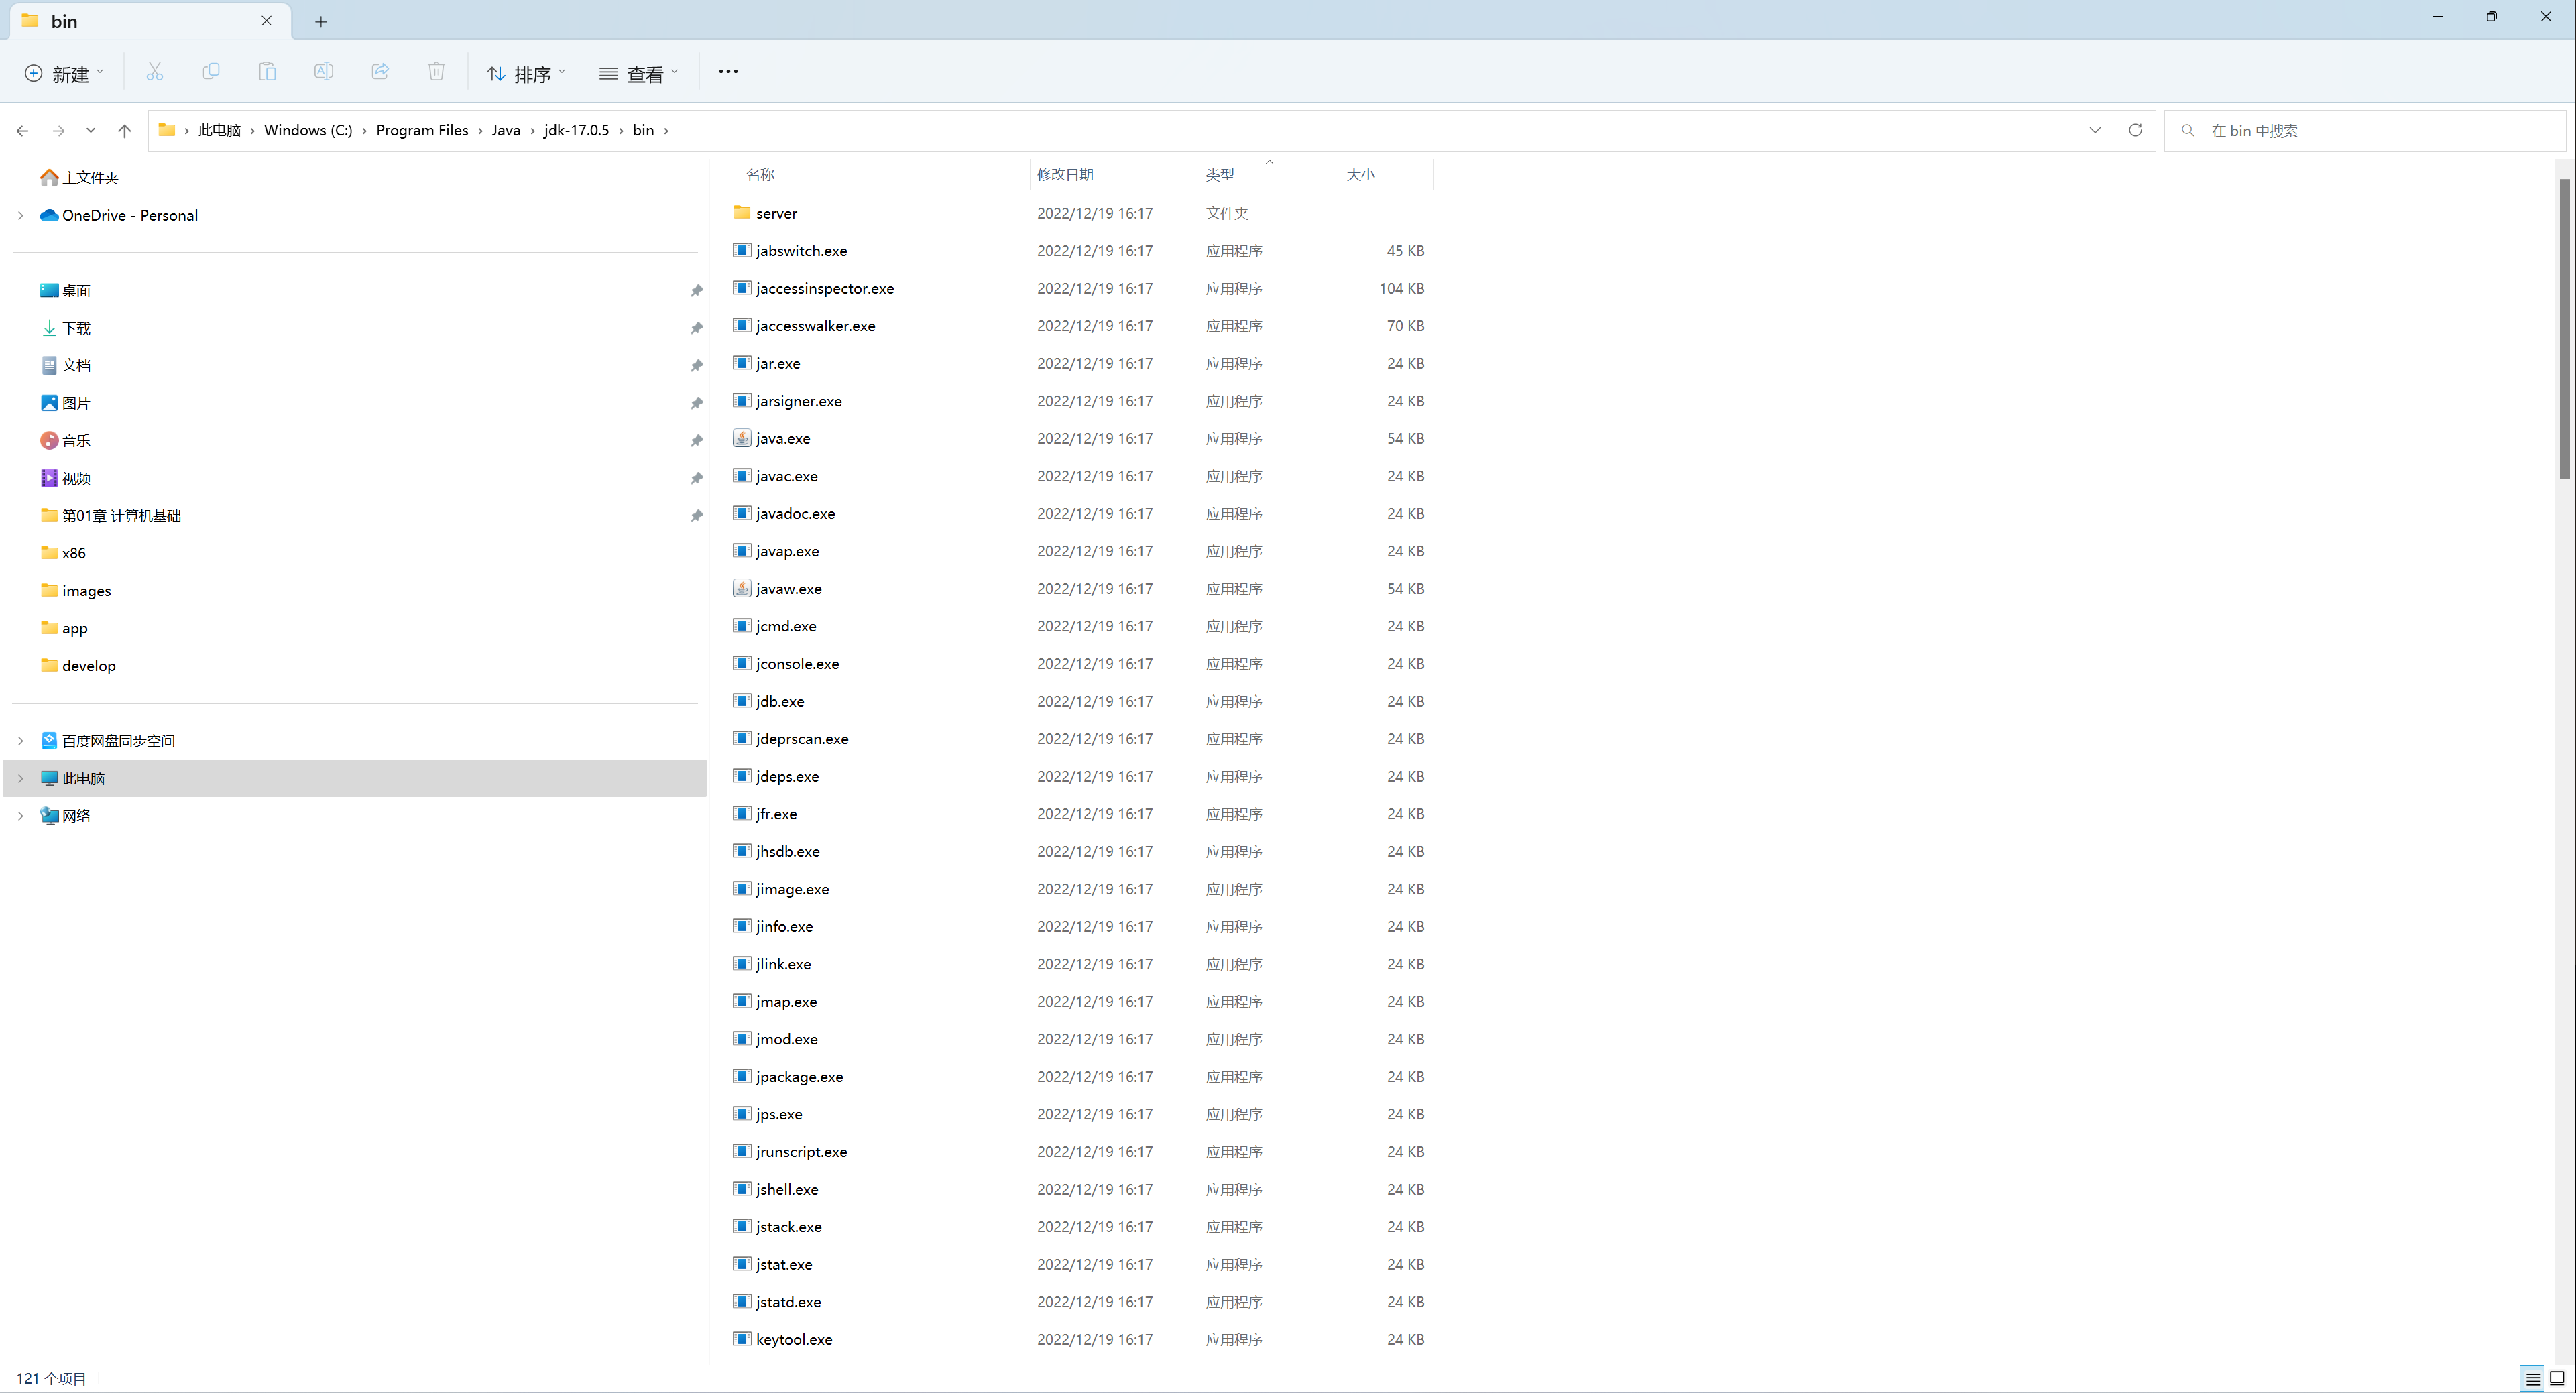Viewport: 2576px width, 1393px height.
Task: Open recent locations dropdown chevron
Action: coord(91,131)
